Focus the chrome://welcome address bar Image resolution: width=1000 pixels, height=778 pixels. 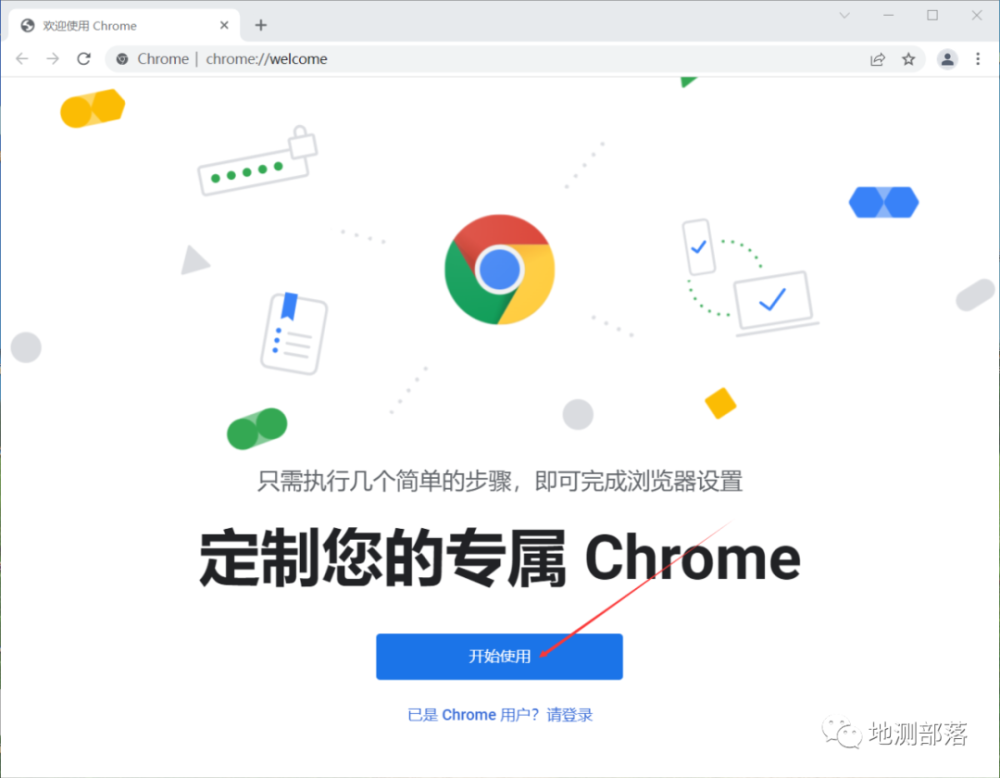[x=485, y=59]
